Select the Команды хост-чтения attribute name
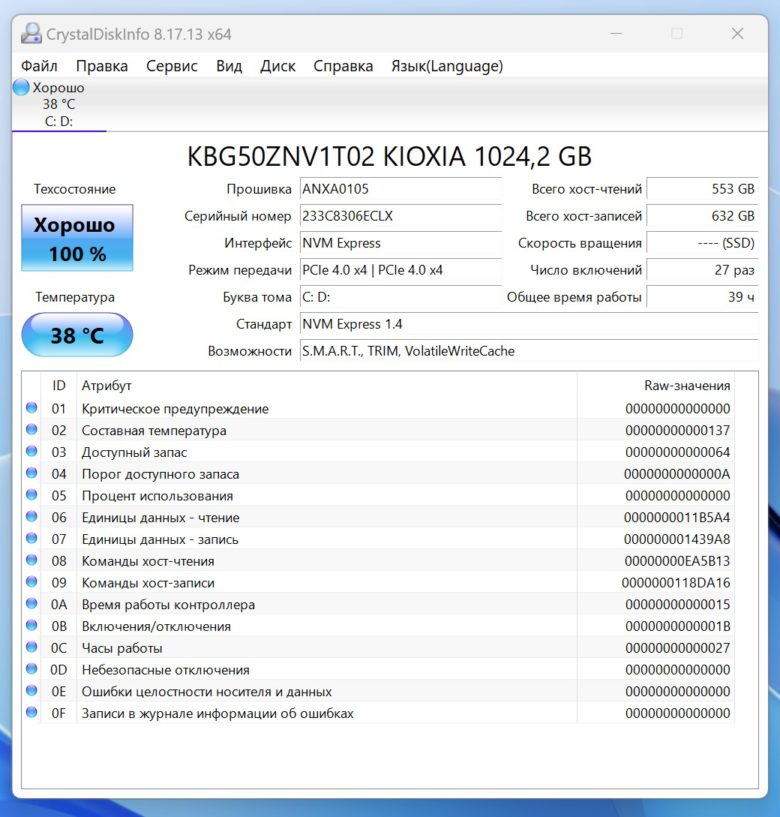 [148, 561]
